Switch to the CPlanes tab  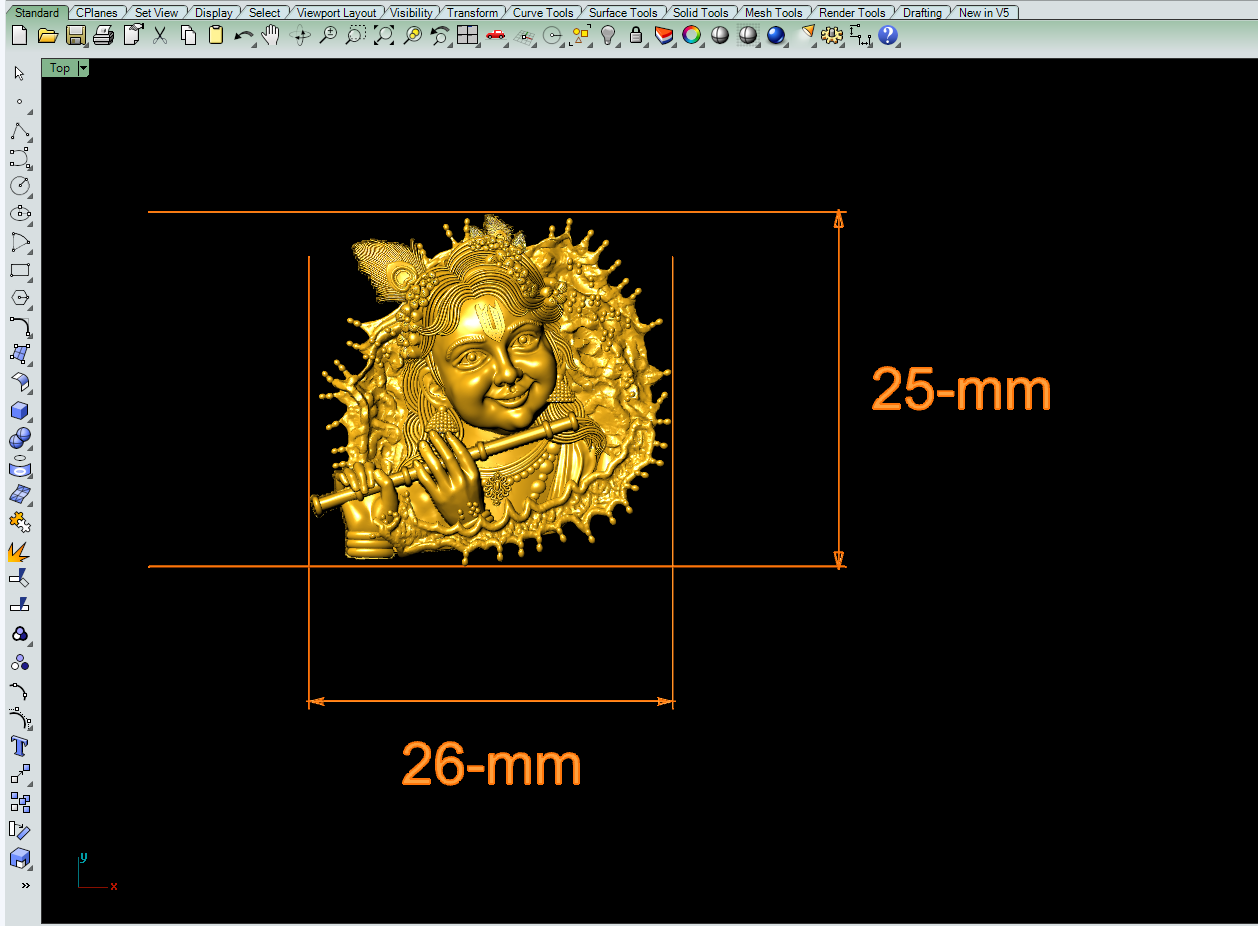(x=97, y=13)
